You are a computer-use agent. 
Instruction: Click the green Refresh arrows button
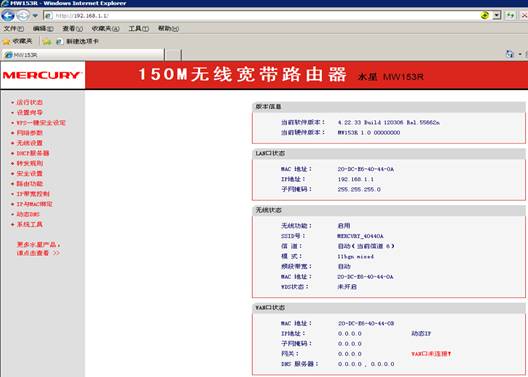pyautogui.click(x=510, y=15)
